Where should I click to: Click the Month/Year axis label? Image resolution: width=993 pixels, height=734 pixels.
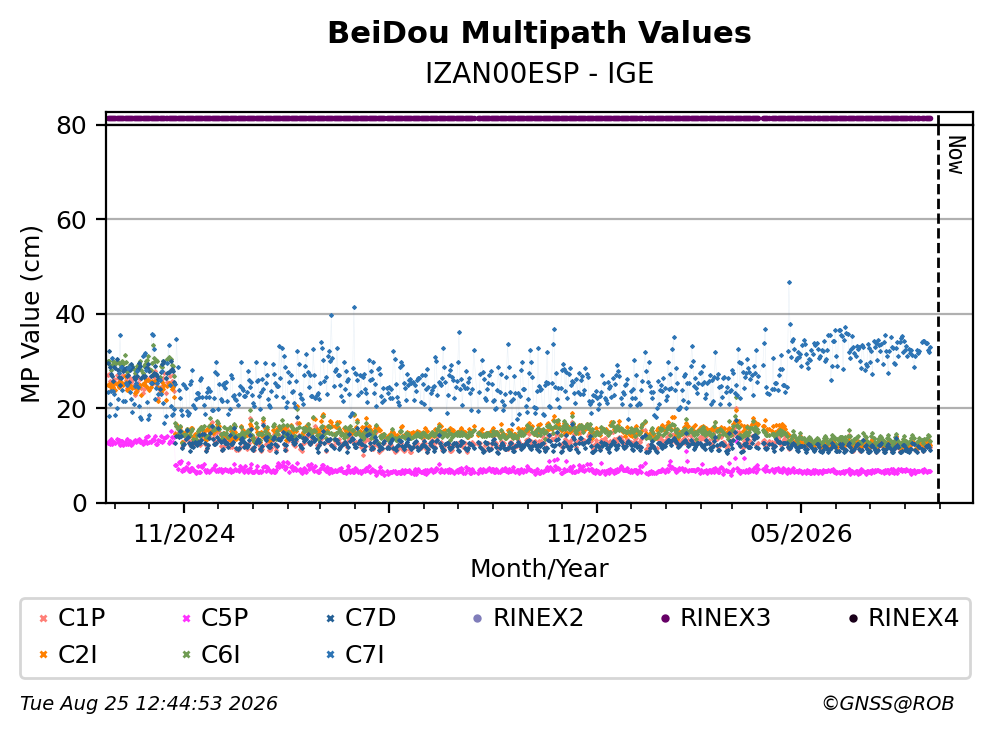[539, 569]
